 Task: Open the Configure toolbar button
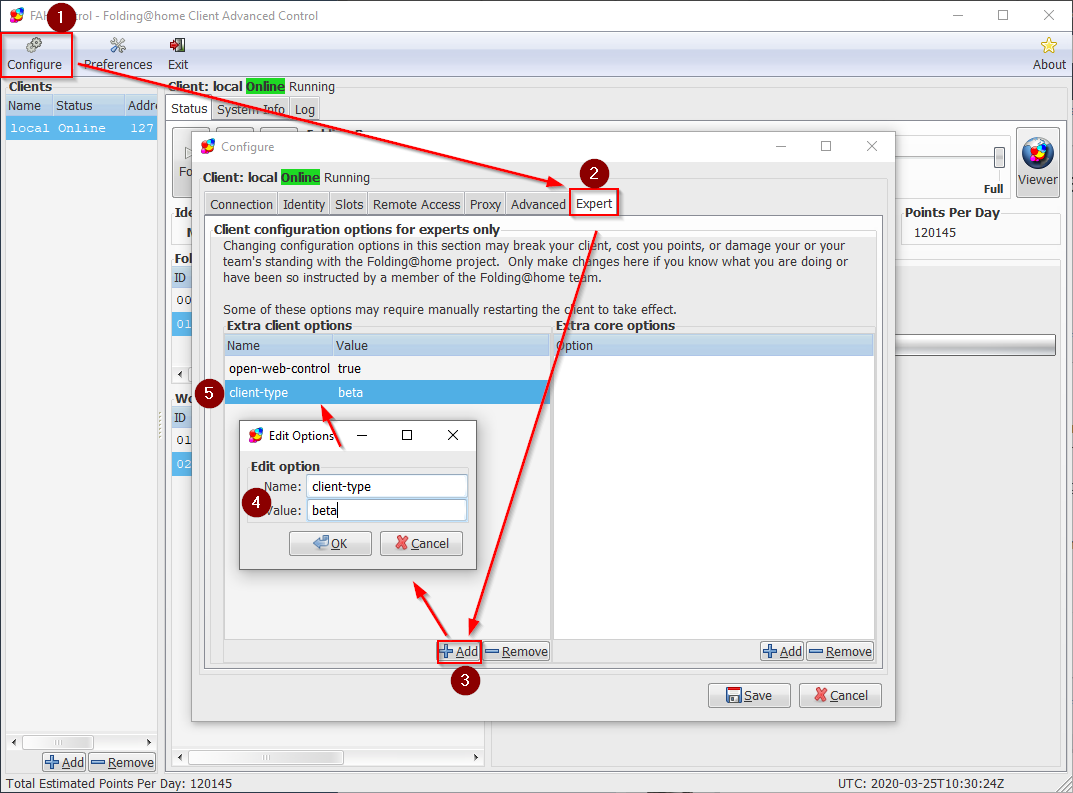click(x=35, y=54)
